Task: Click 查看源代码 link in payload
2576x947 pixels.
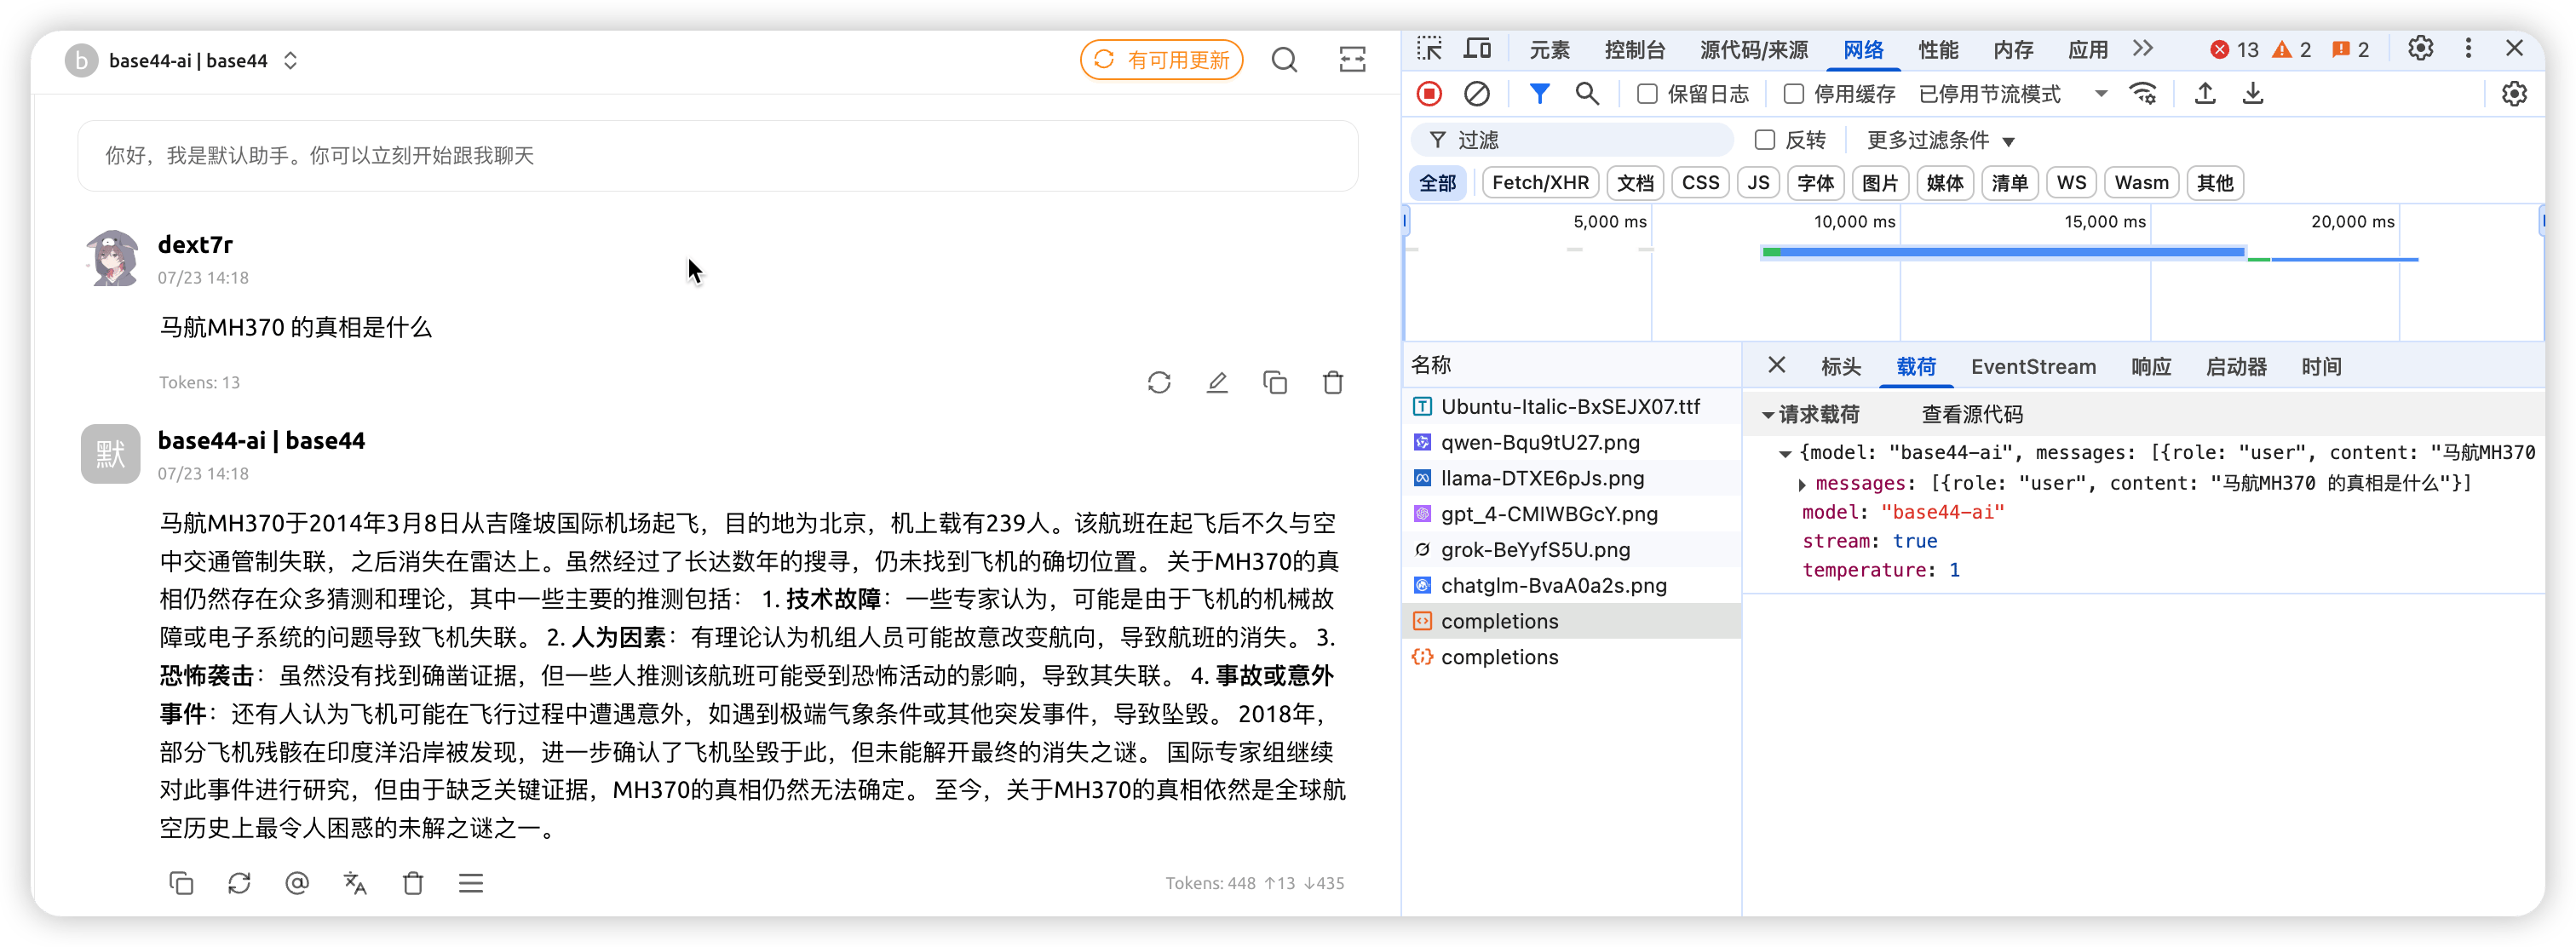Action: pyautogui.click(x=1971, y=414)
